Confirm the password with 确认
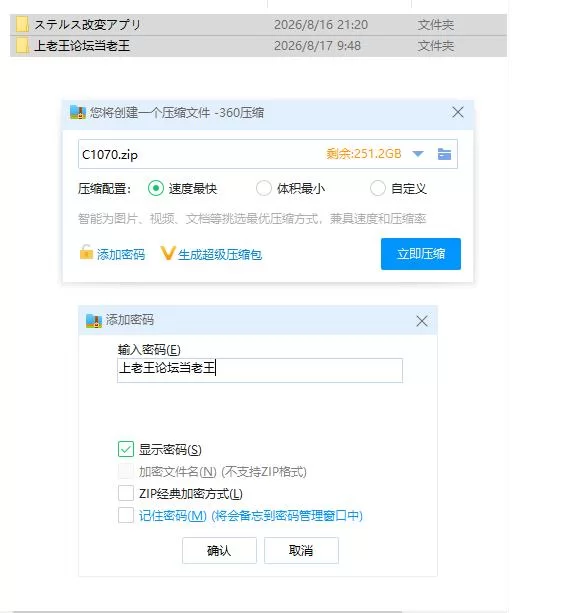 click(219, 550)
